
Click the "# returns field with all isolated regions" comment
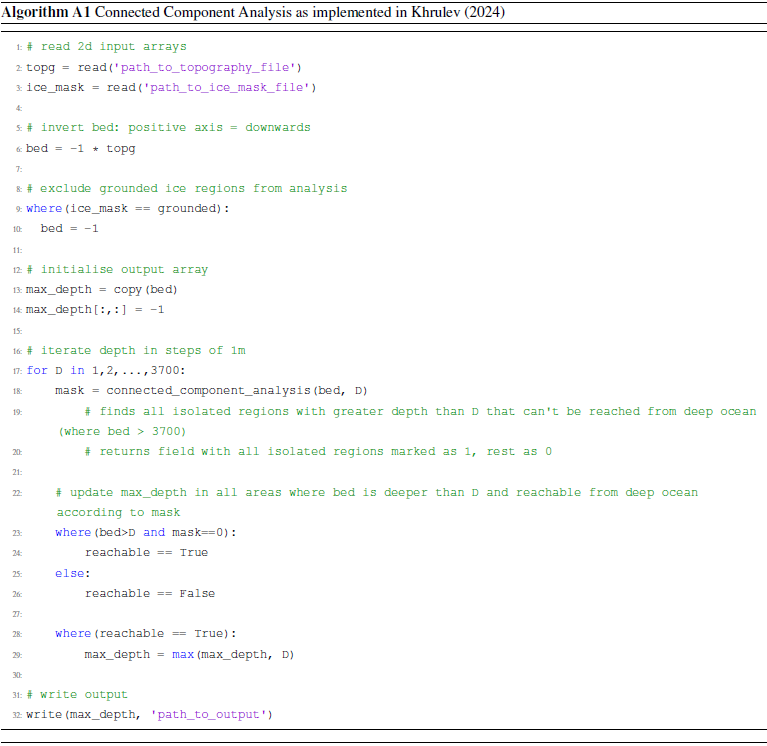(x=318, y=451)
